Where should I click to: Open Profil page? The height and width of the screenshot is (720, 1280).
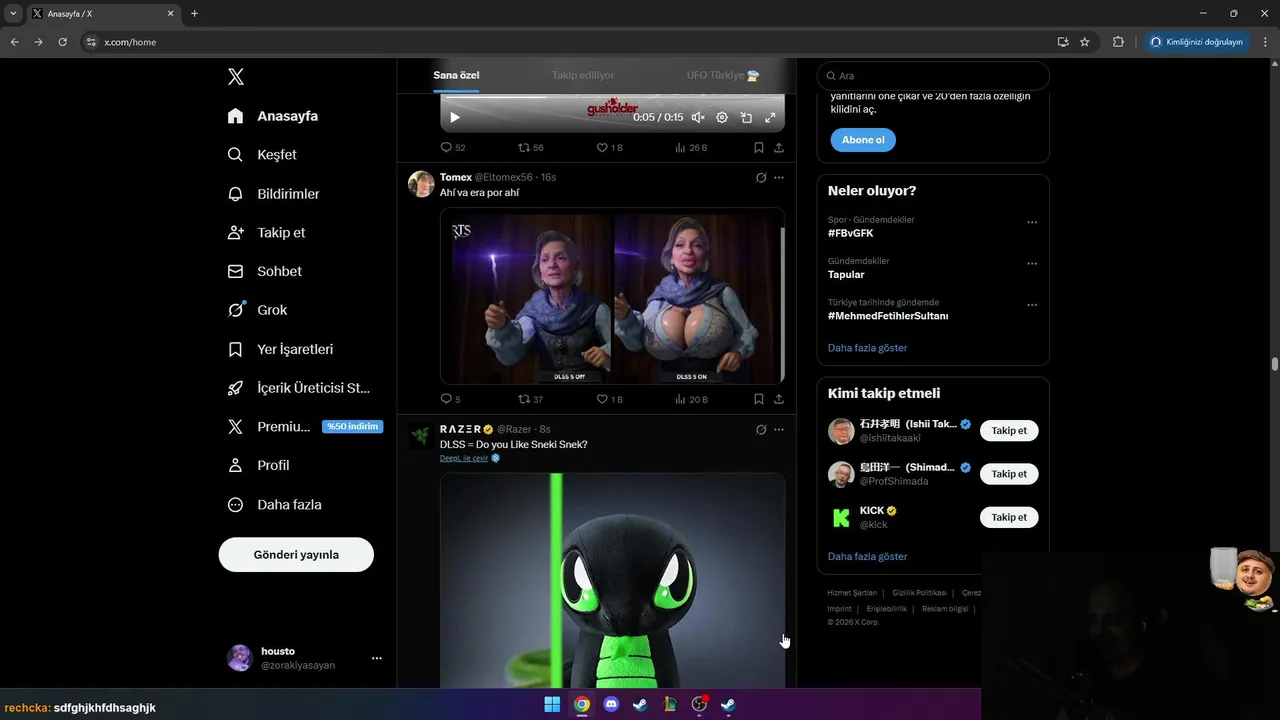pyautogui.click(x=258, y=465)
